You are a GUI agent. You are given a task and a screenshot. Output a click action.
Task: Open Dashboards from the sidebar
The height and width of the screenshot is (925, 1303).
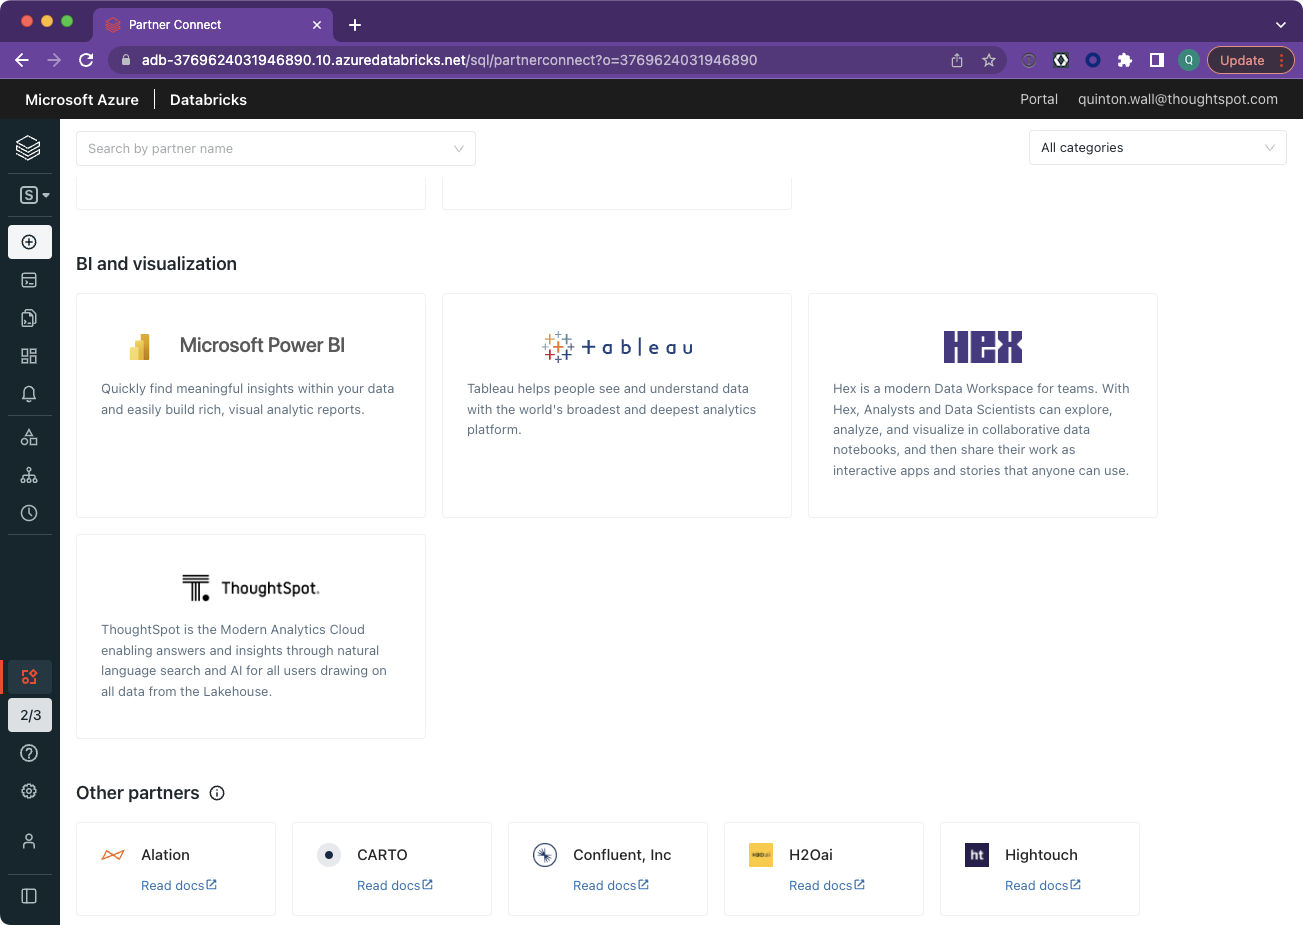29,356
